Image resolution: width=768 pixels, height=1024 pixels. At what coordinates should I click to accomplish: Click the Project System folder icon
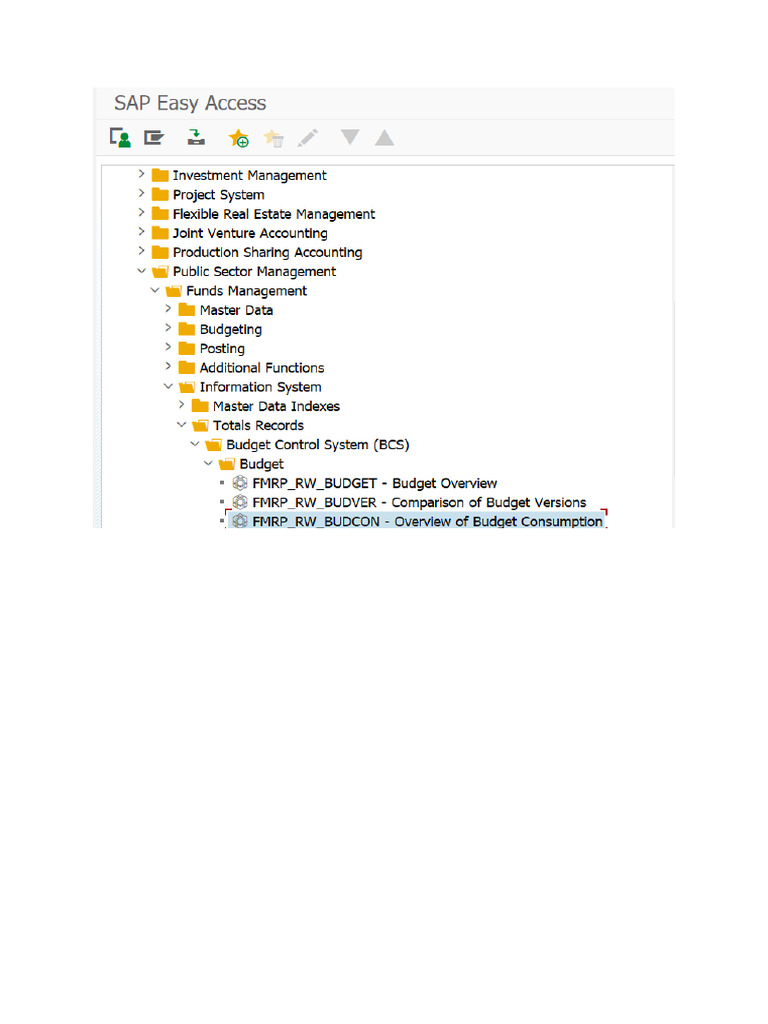tap(160, 194)
